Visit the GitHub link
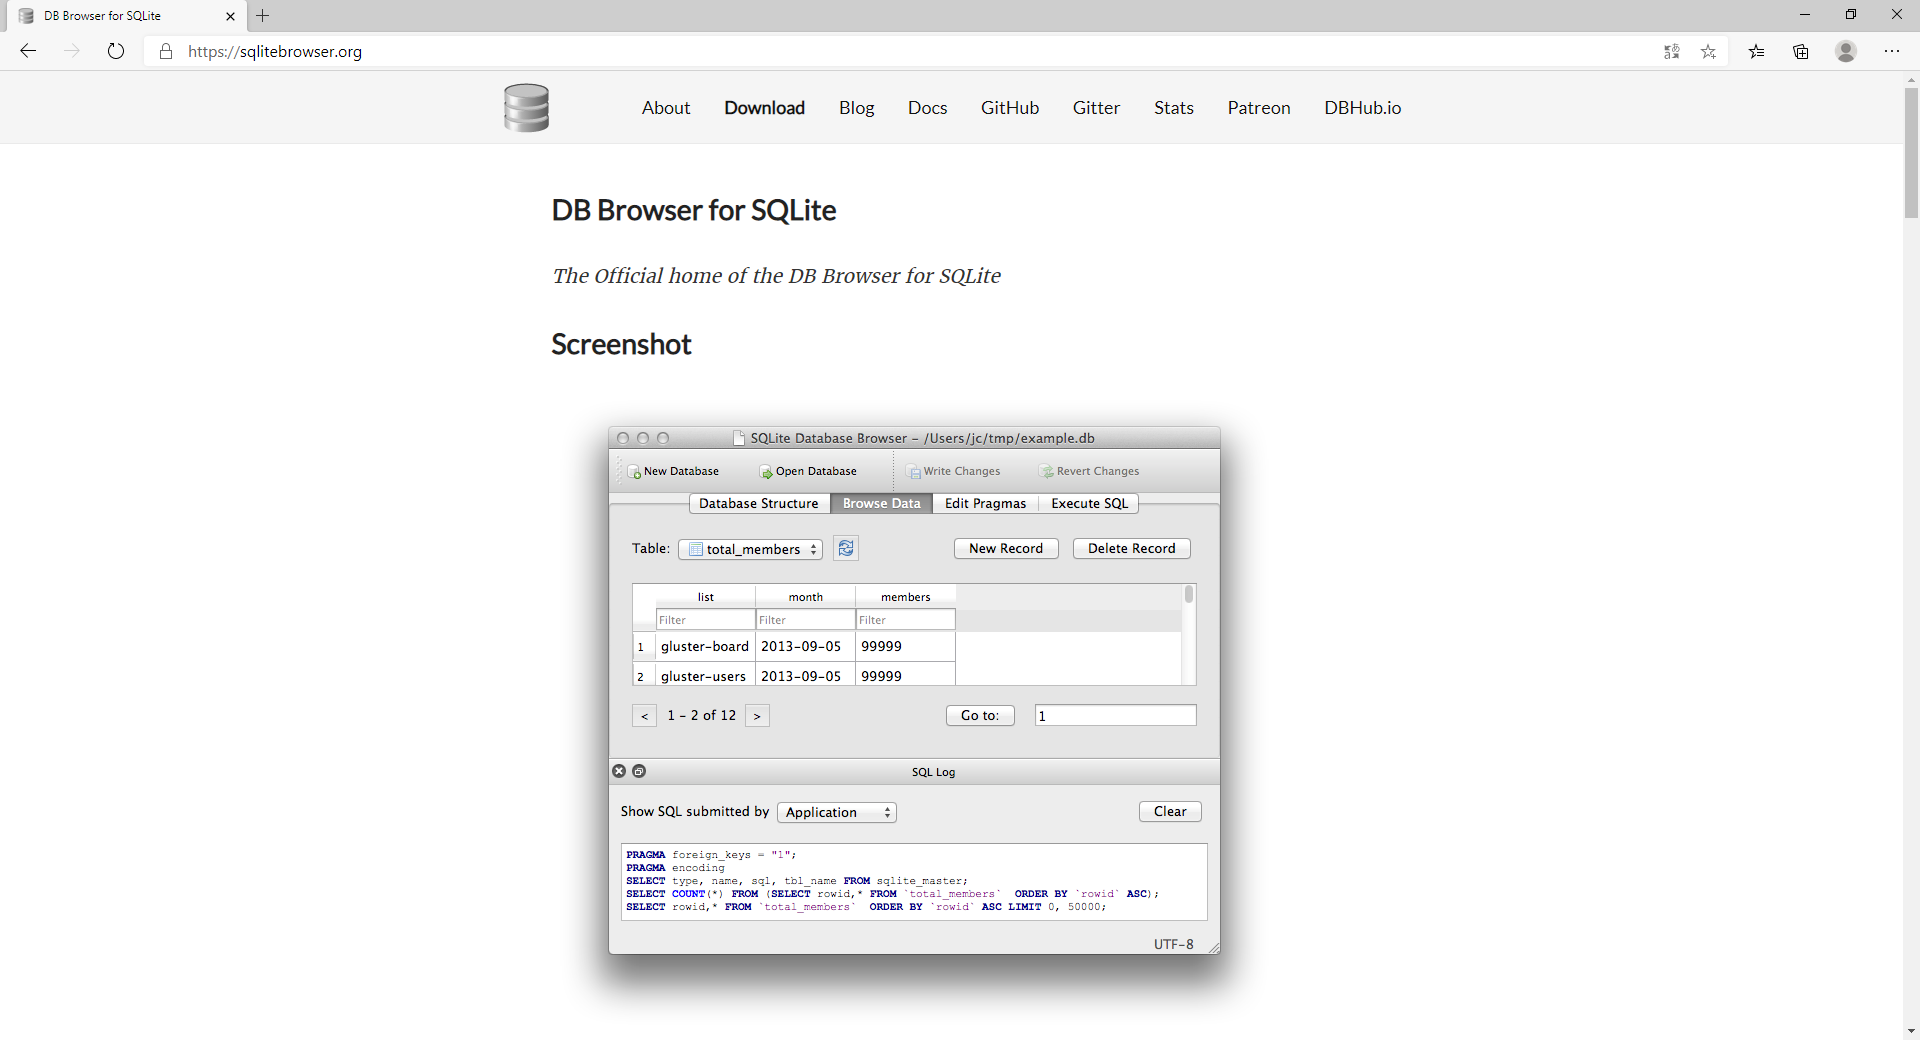The width and height of the screenshot is (1920, 1040). click(x=1010, y=108)
